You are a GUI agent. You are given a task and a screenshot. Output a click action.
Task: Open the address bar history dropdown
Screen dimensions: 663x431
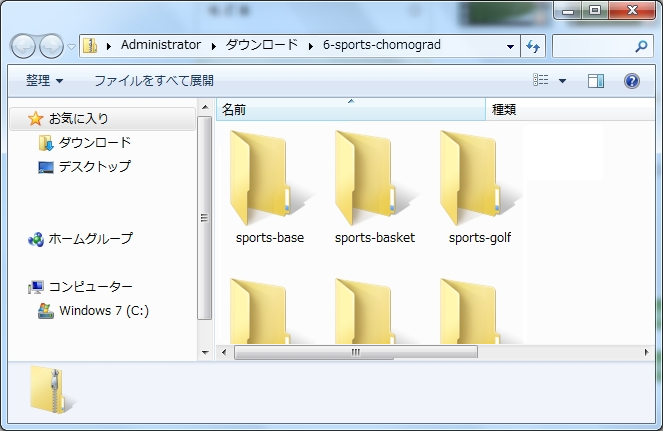510,46
